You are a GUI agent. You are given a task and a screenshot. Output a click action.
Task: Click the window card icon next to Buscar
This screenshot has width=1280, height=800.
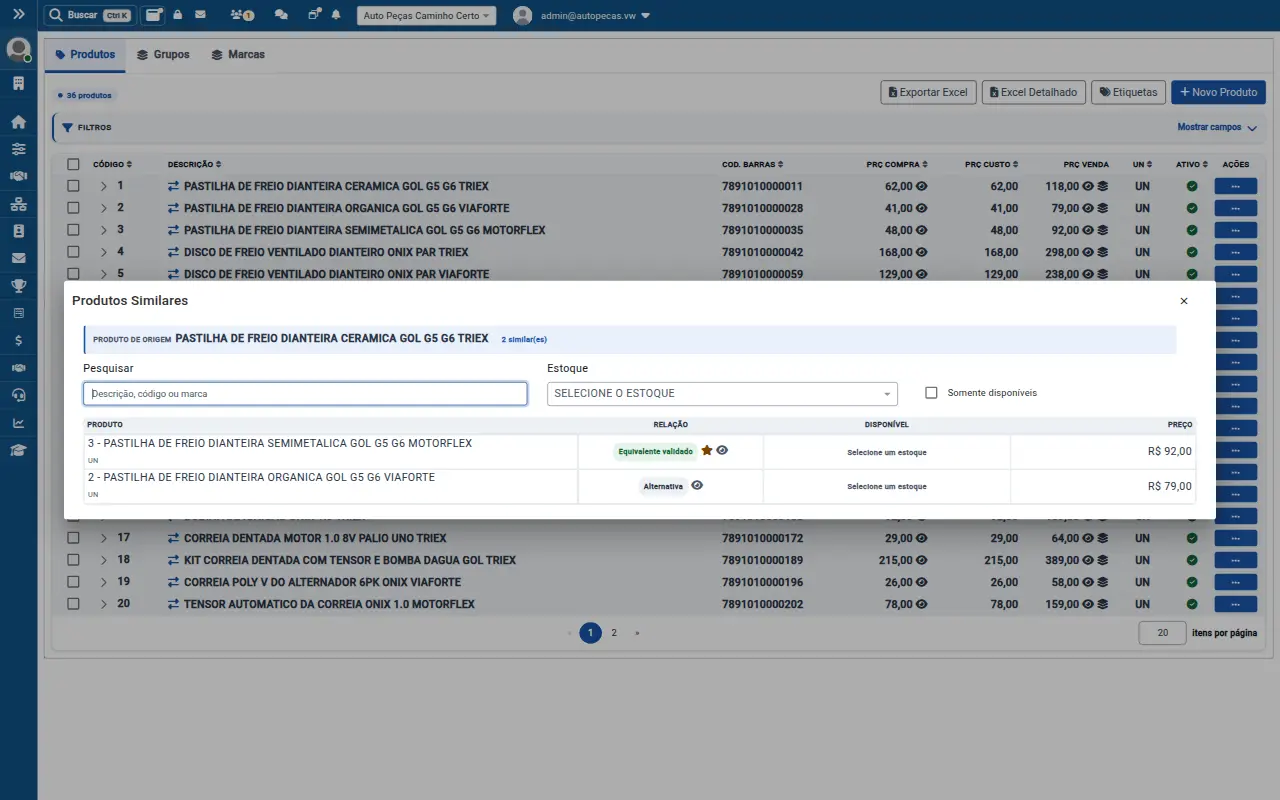click(x=153, y=15)
